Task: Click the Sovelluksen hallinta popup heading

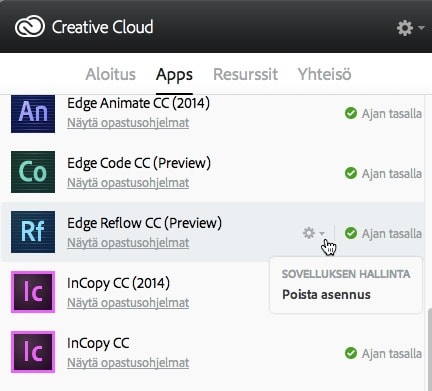Action: pos(346,274)
